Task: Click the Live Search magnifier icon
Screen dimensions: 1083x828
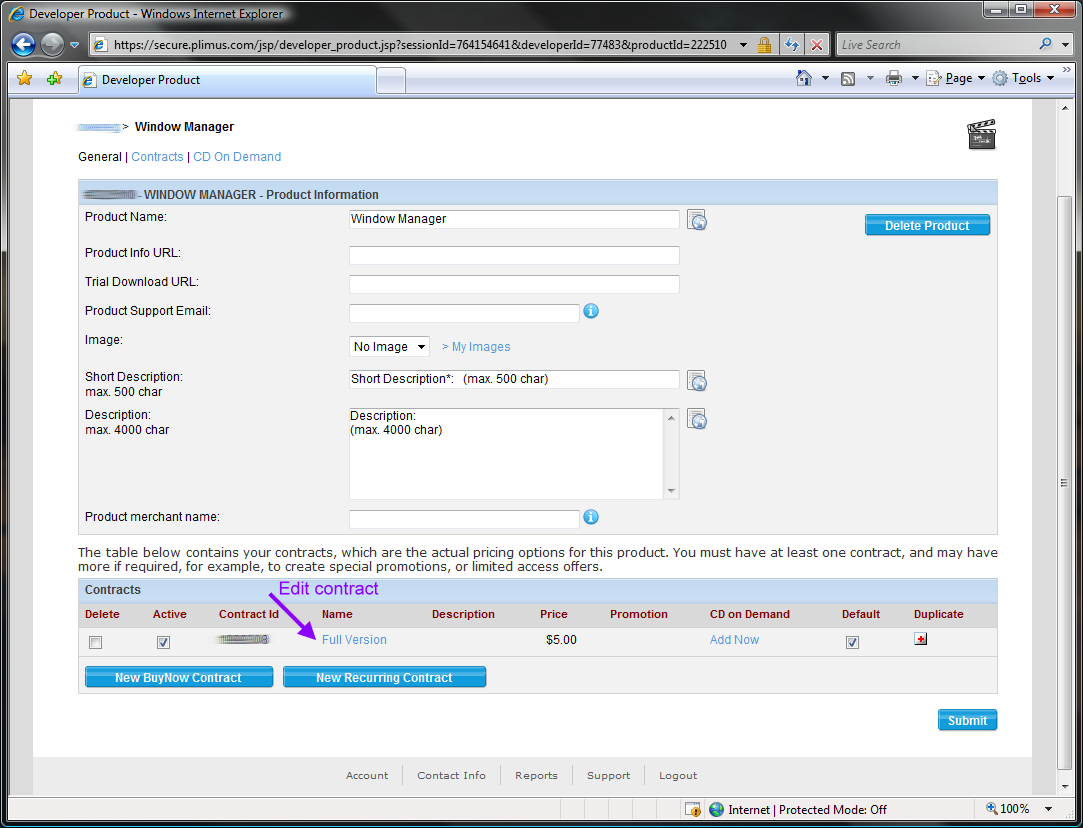Action: (x=1045, y=44)
